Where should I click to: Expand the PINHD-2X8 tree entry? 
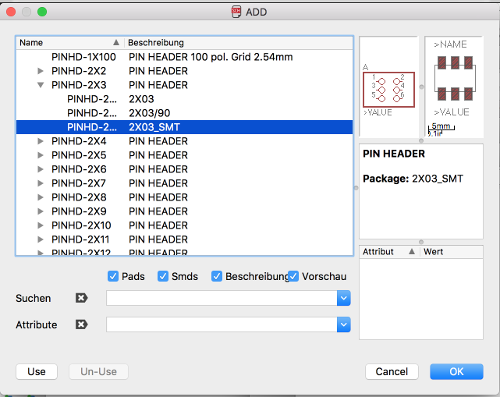[40, 197]
